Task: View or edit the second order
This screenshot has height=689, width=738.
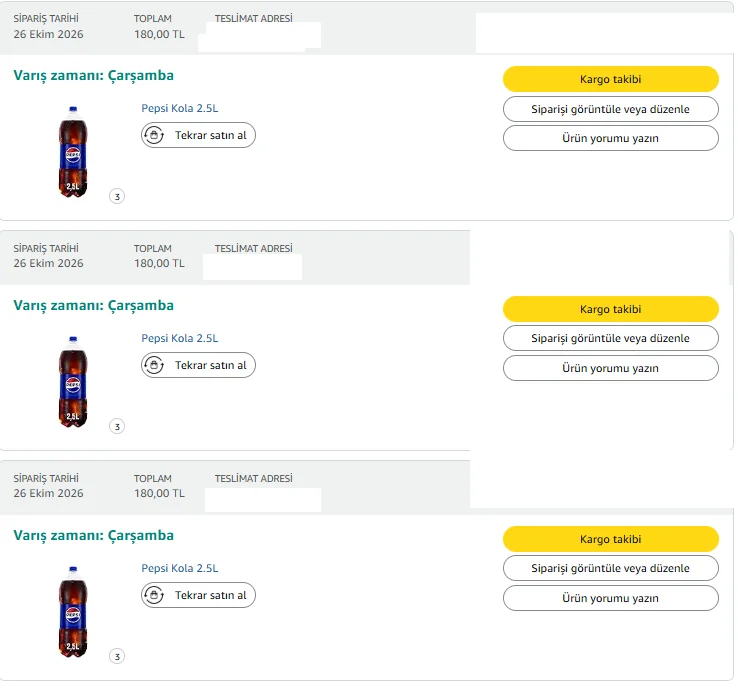Action: point(610,338)
